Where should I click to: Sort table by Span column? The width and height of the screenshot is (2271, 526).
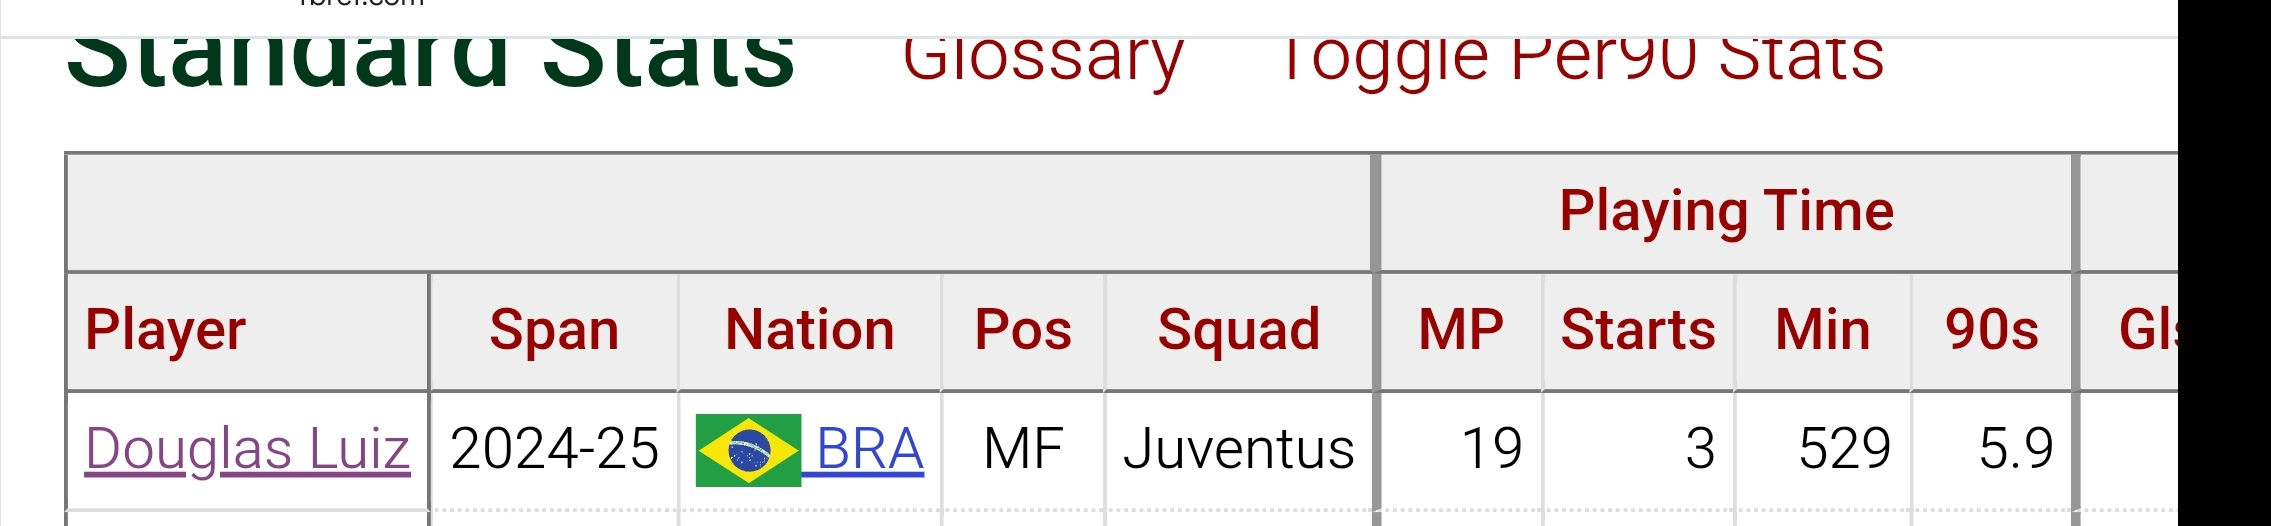tap(554, 331)
